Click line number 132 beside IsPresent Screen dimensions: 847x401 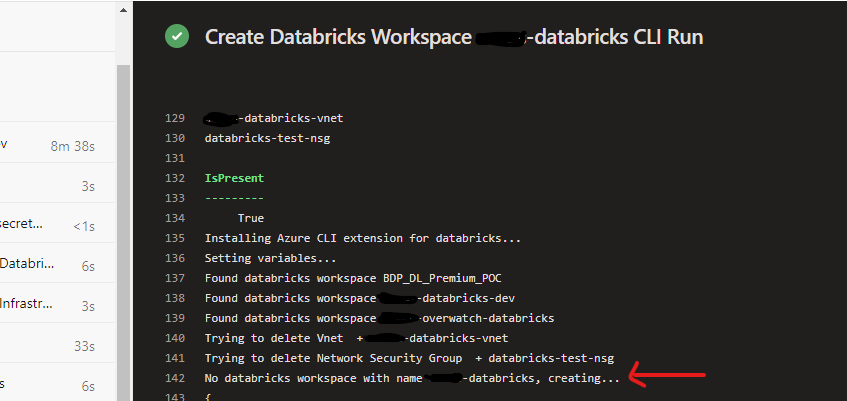pos(175,178)
